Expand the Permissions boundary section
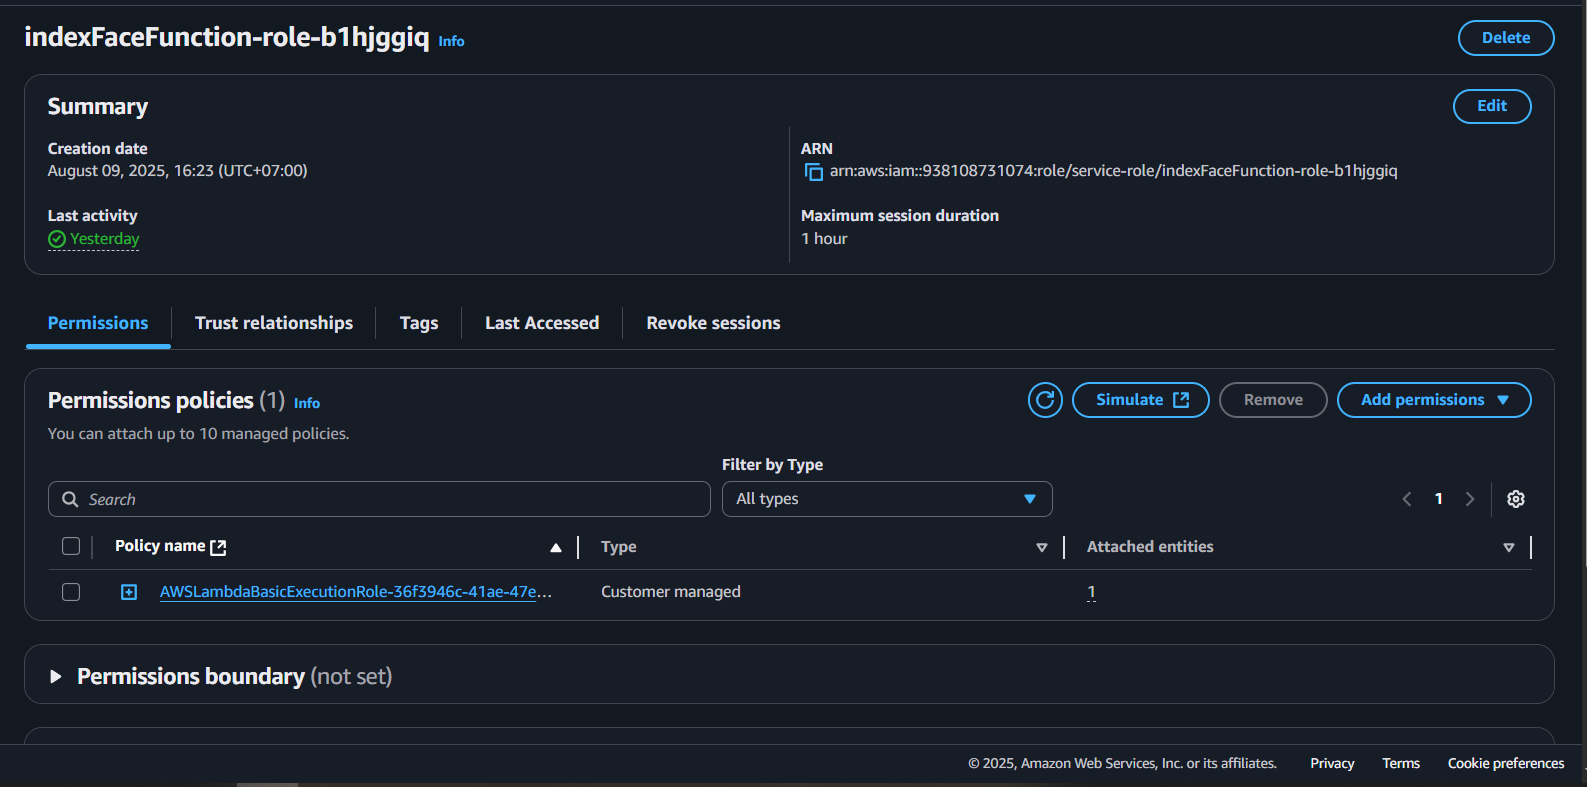This screenshot has height=787, width=1587. pyautogui.click(x=56, y=677)
